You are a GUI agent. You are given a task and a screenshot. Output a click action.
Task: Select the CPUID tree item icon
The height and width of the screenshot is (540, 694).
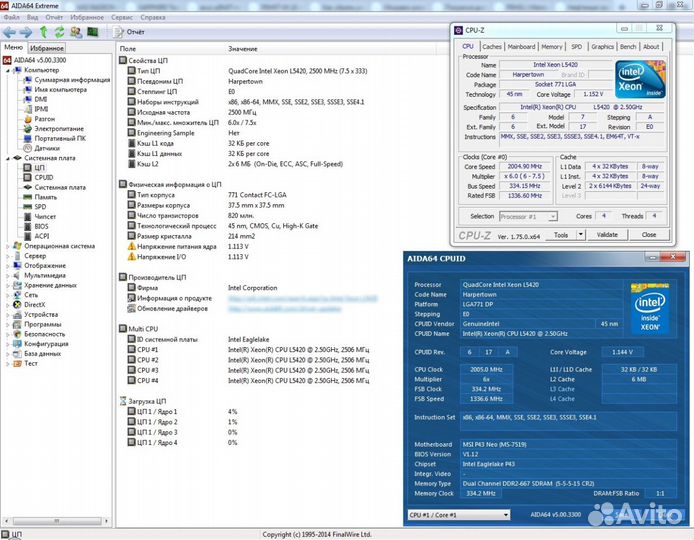click(27, 177)
